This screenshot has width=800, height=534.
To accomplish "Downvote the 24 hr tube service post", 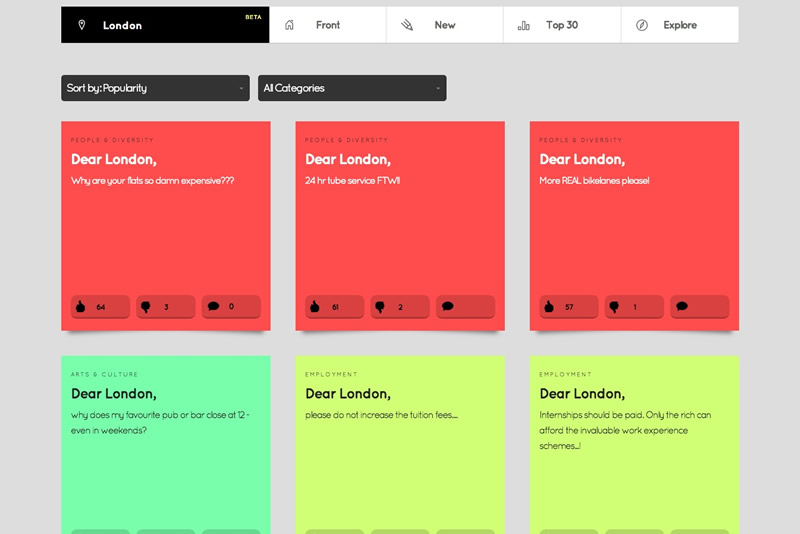I will click(x=400, y=307).
